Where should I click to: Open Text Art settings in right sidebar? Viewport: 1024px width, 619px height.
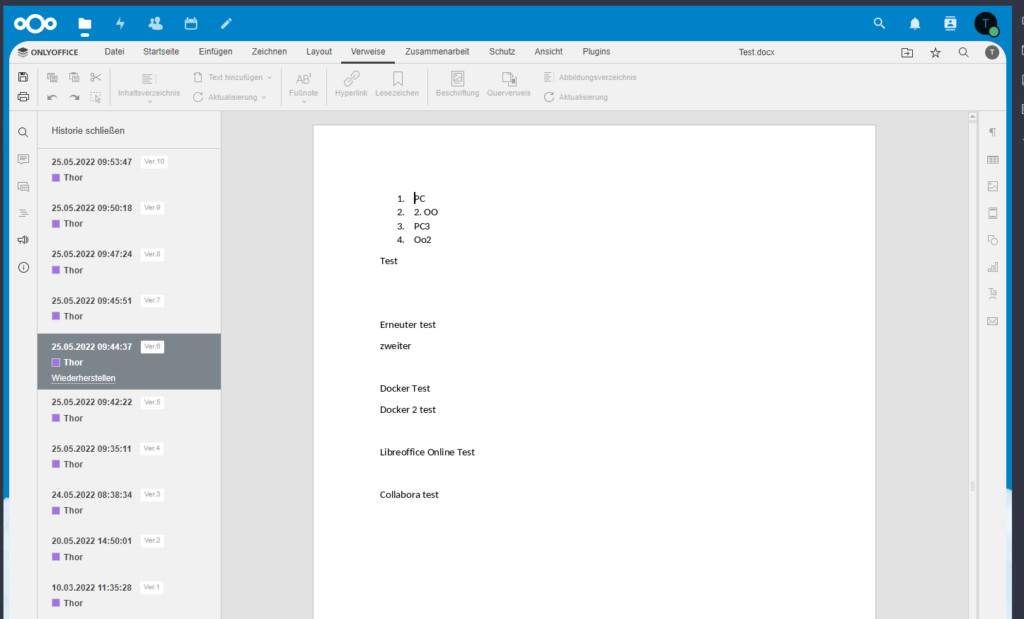coord(993,293)
